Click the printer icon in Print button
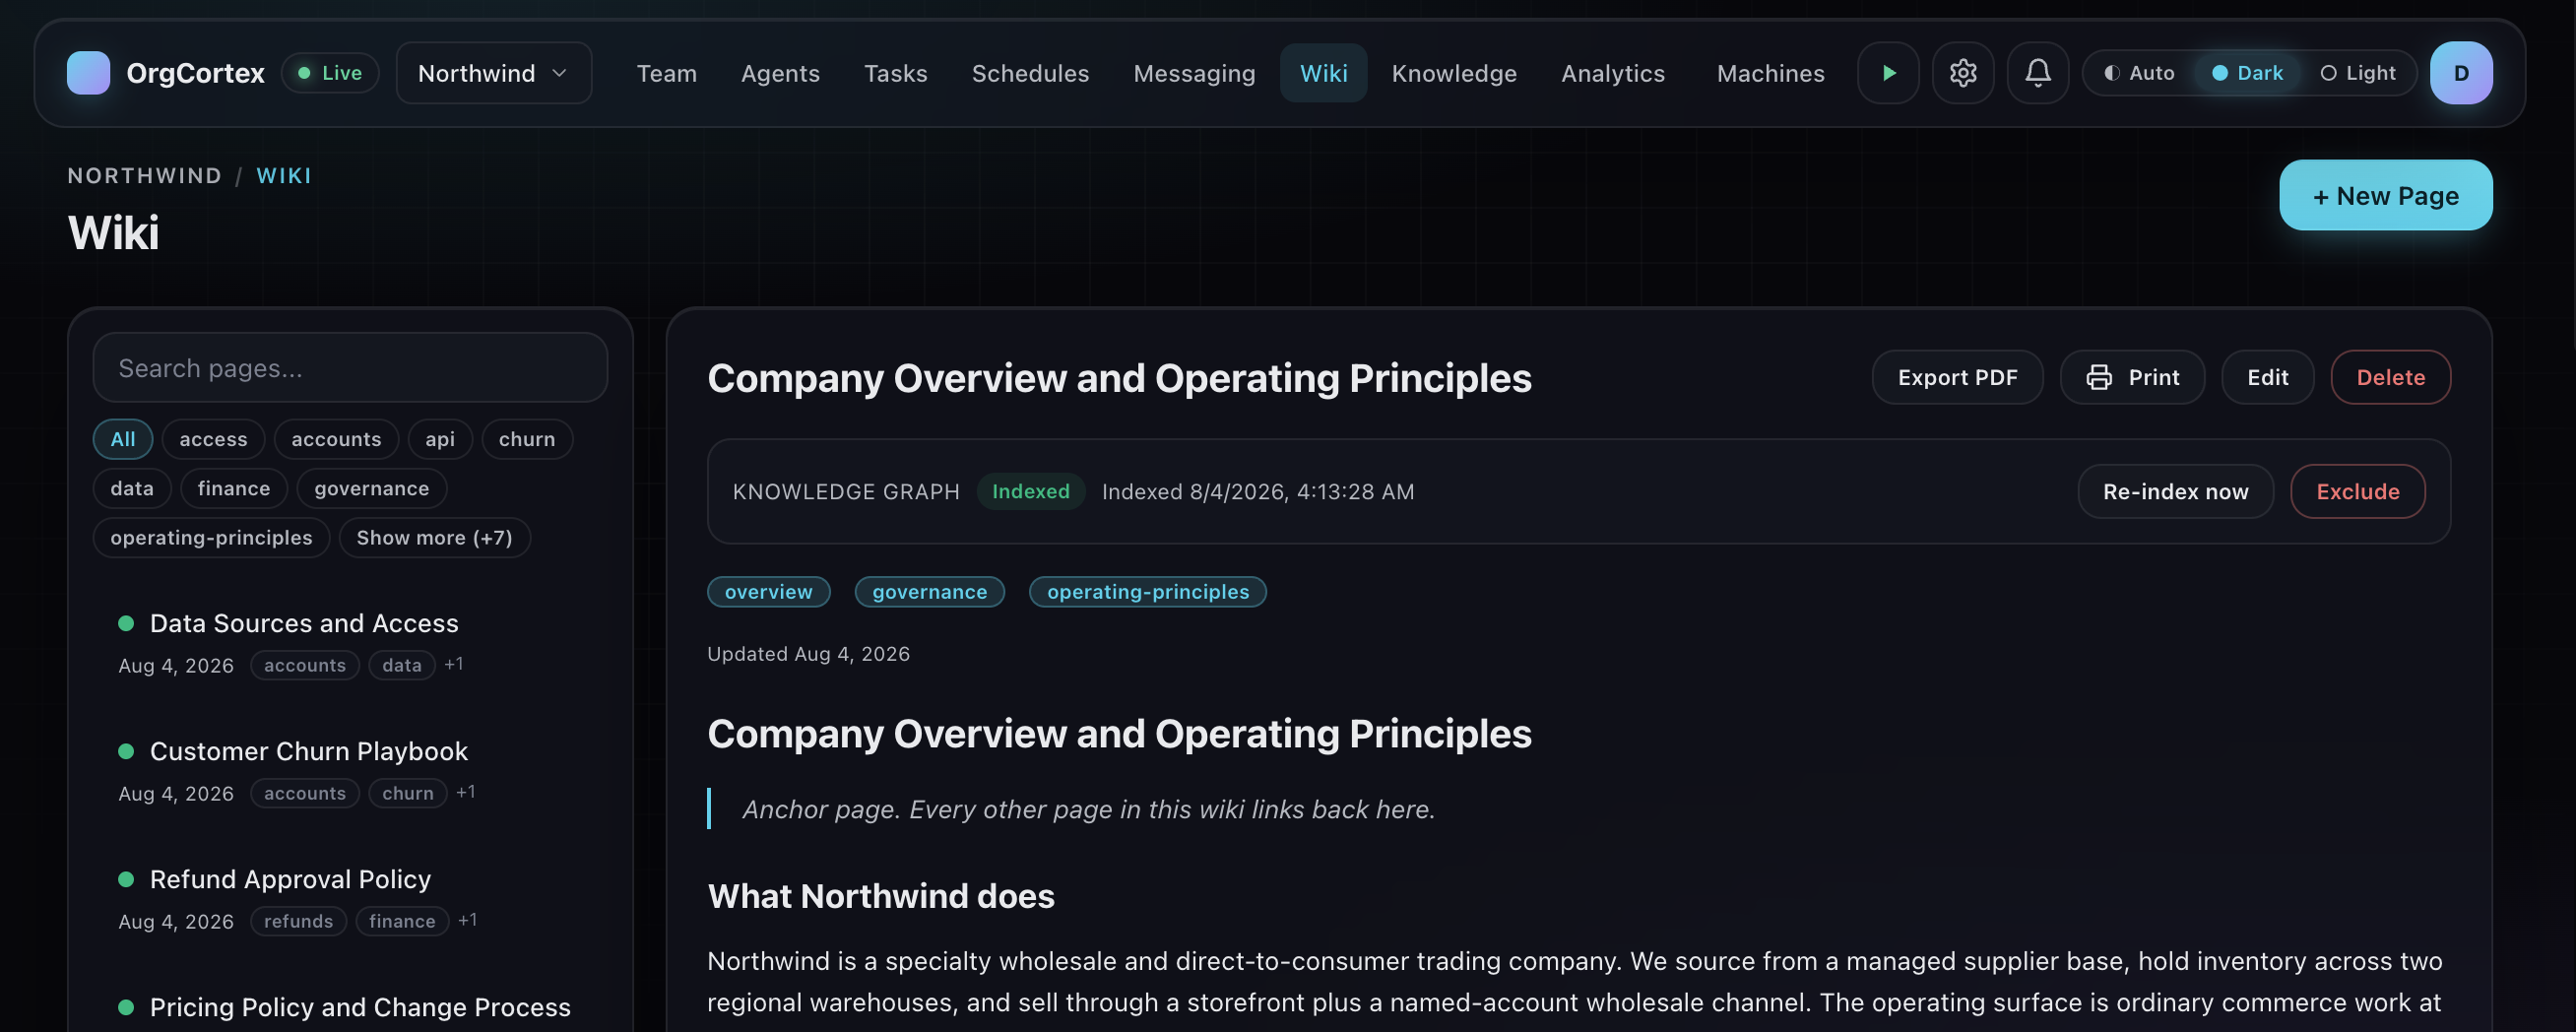 point(2099,377)
